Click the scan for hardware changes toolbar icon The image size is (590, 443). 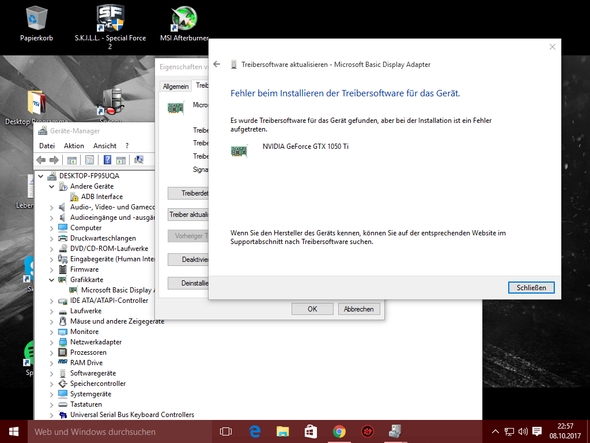click(139, 160)
